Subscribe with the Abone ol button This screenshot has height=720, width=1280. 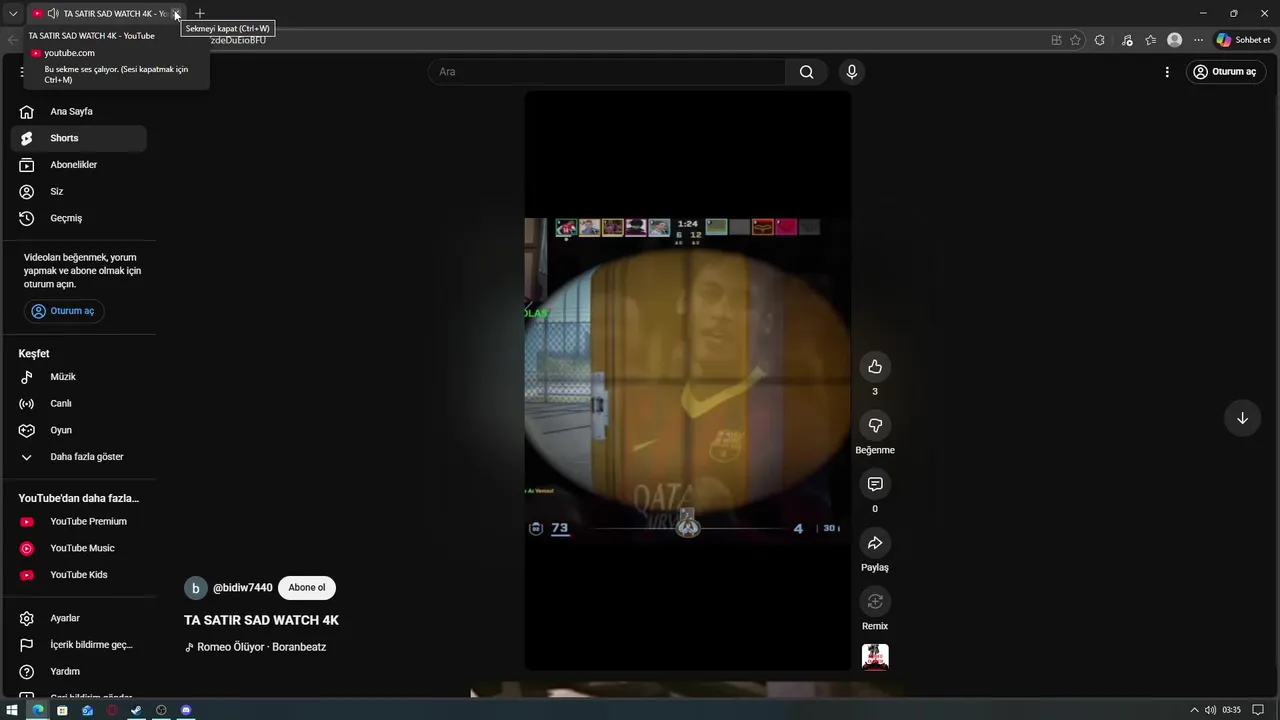pos(307,588)
